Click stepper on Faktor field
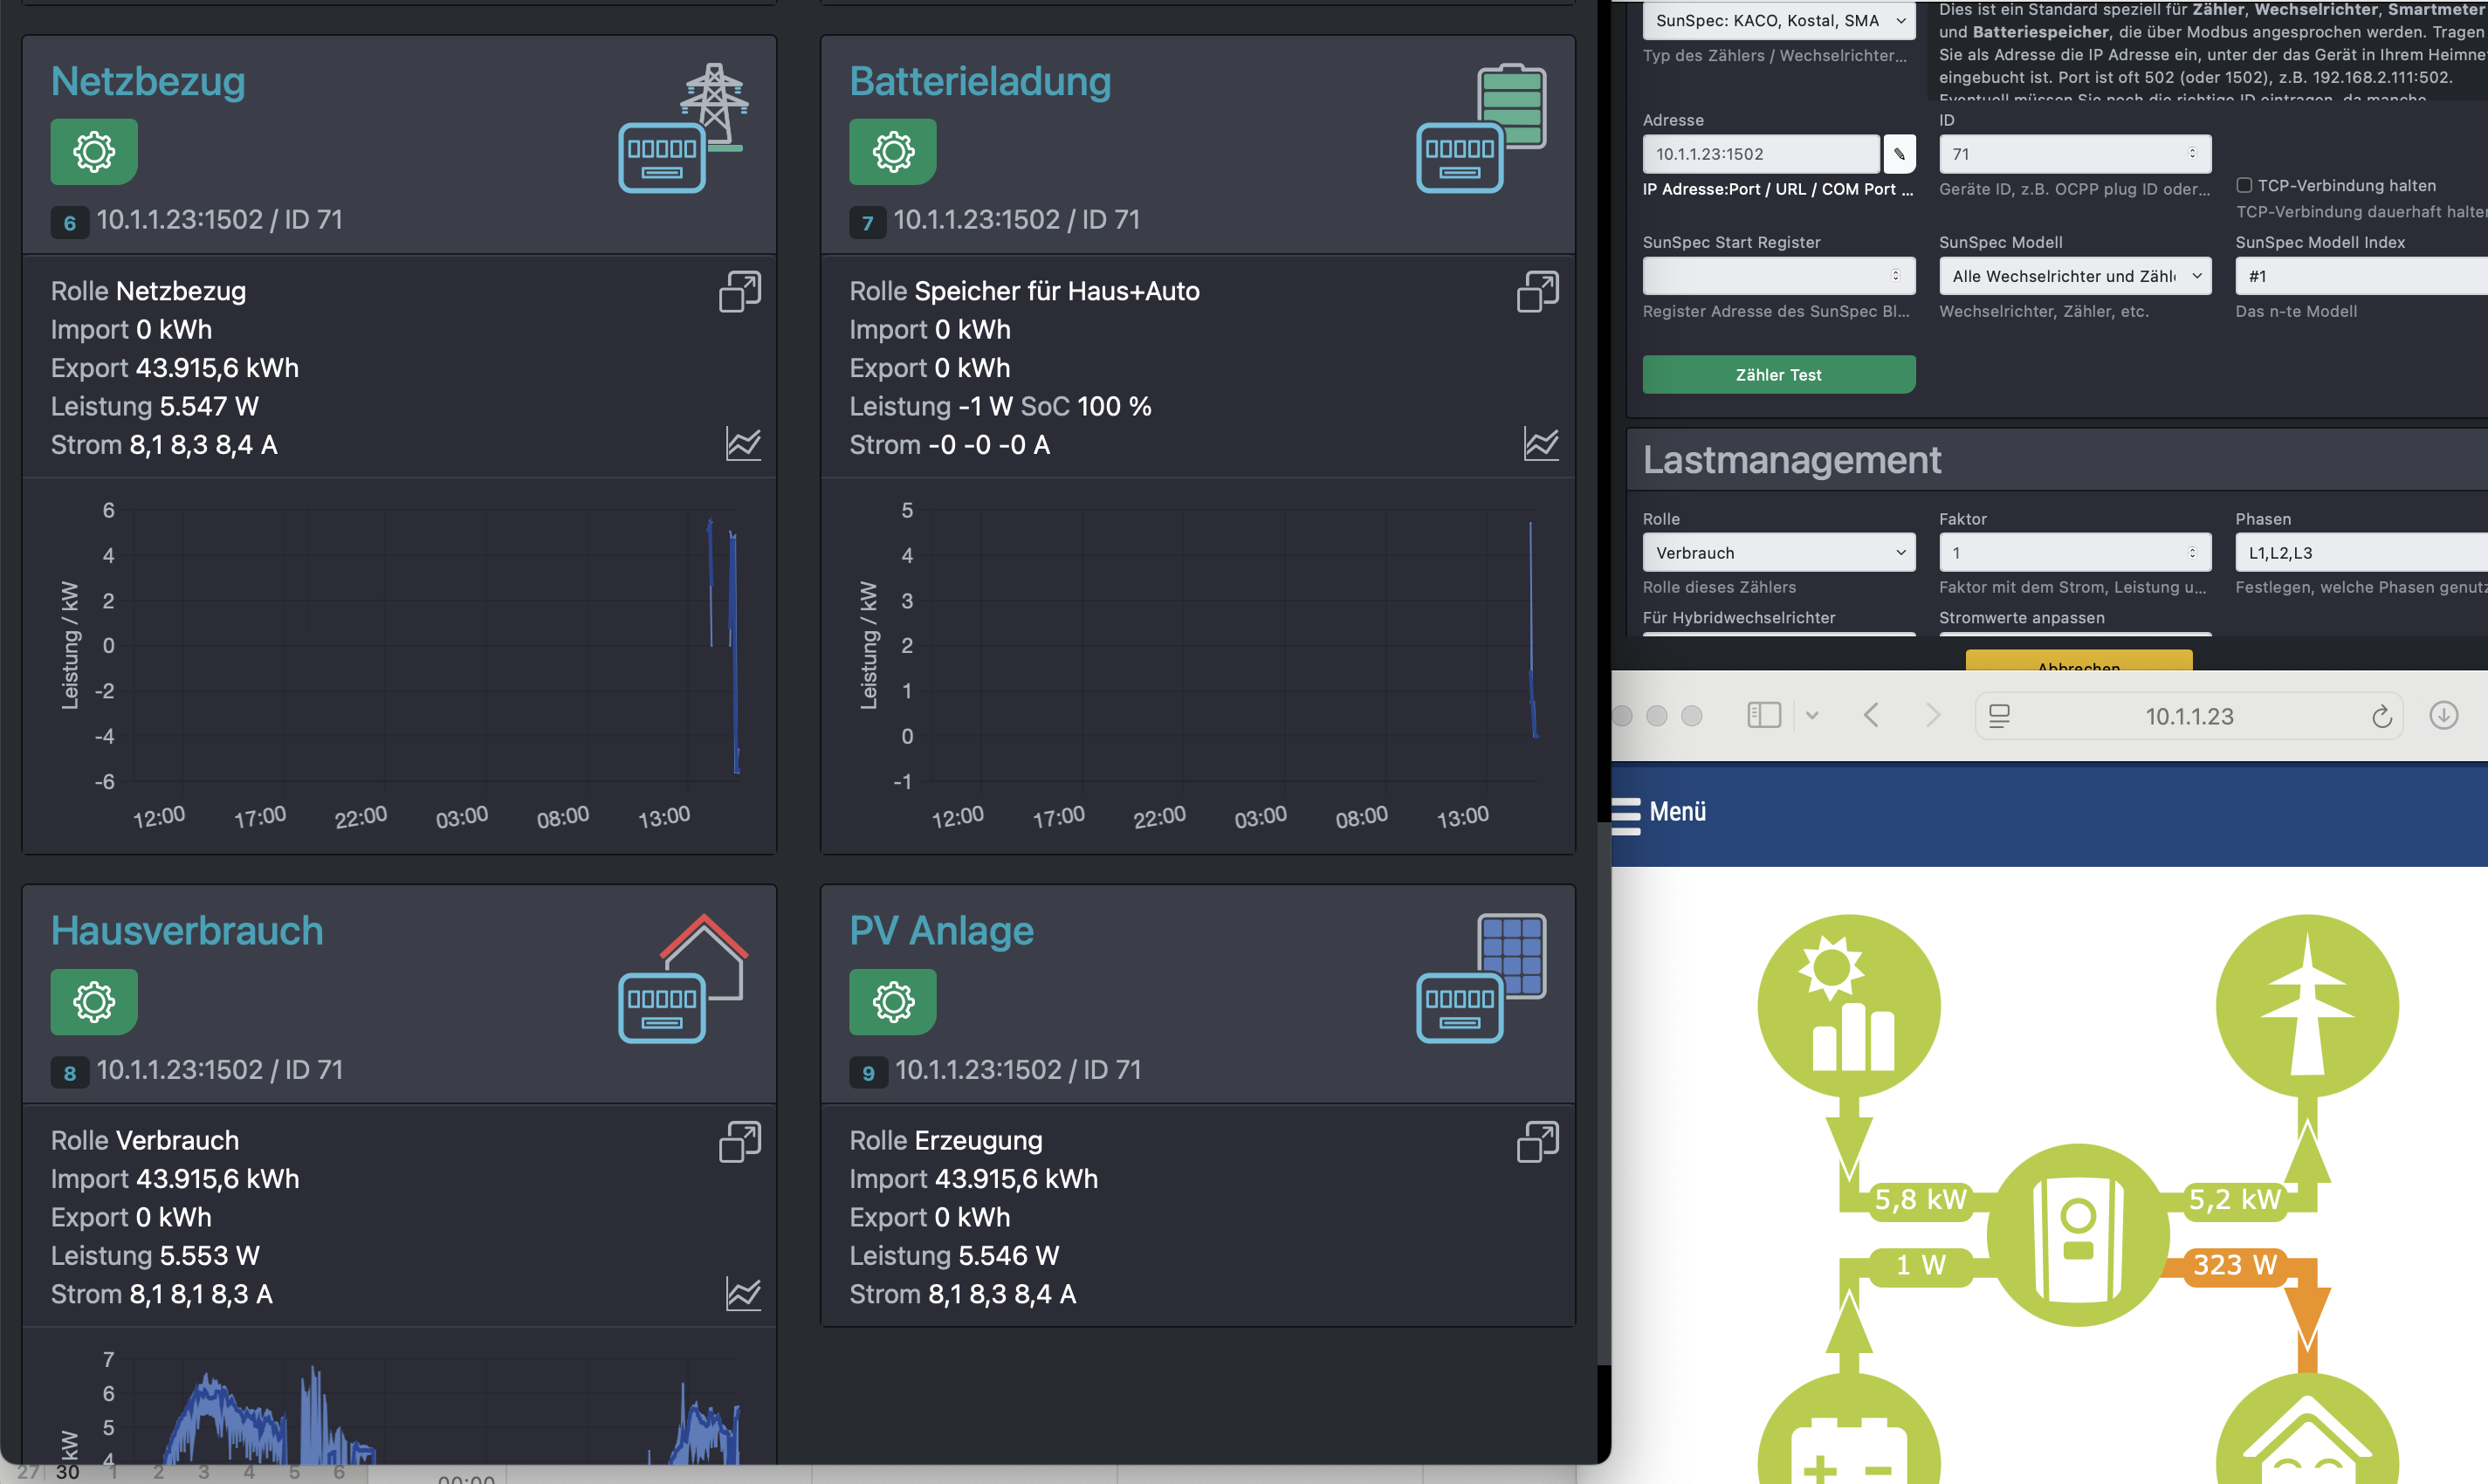Viewport: 2488px width, 1484px height. (2192, 552)
